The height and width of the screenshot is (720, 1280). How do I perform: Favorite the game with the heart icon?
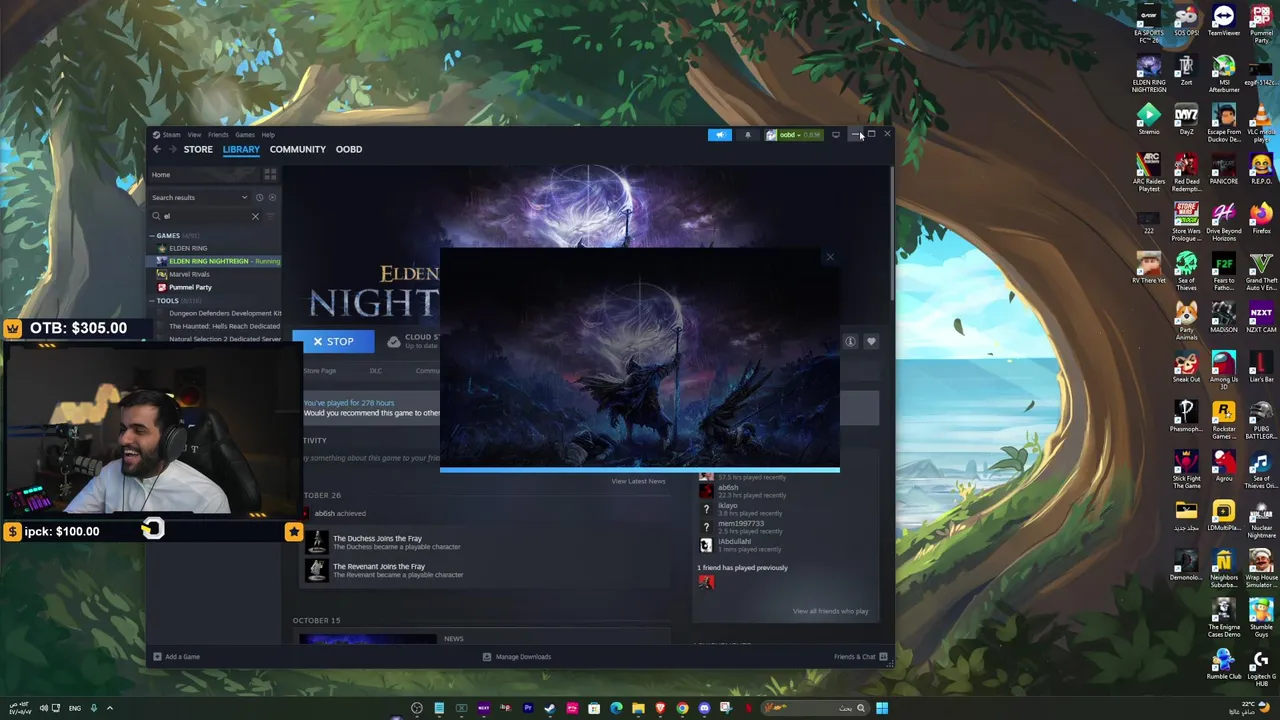pyautogui.click(x=871, y=342)
